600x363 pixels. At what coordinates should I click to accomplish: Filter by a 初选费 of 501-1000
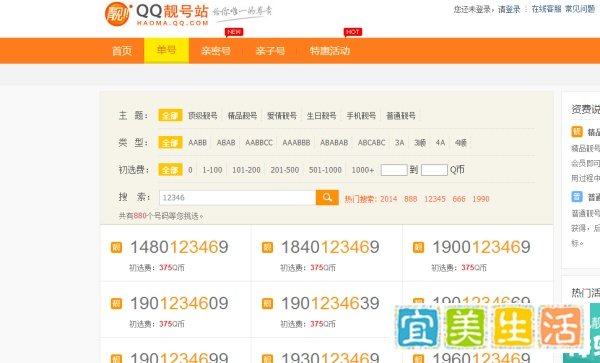325,170
